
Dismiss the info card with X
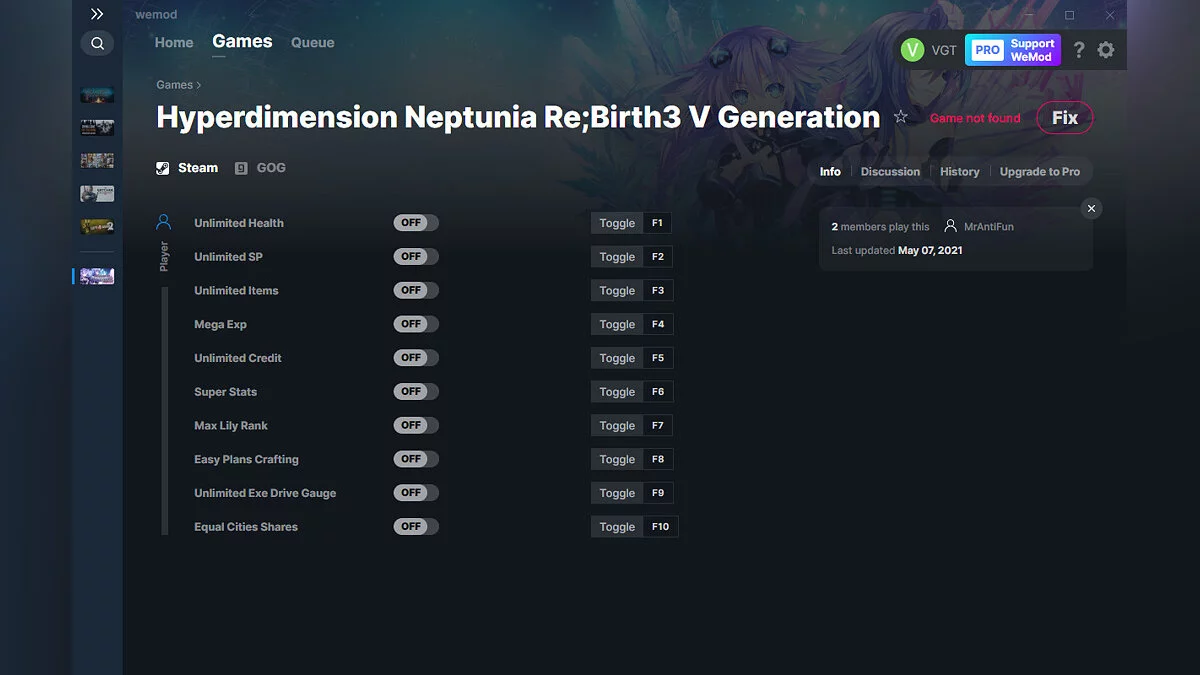(x=1091, y=208)
